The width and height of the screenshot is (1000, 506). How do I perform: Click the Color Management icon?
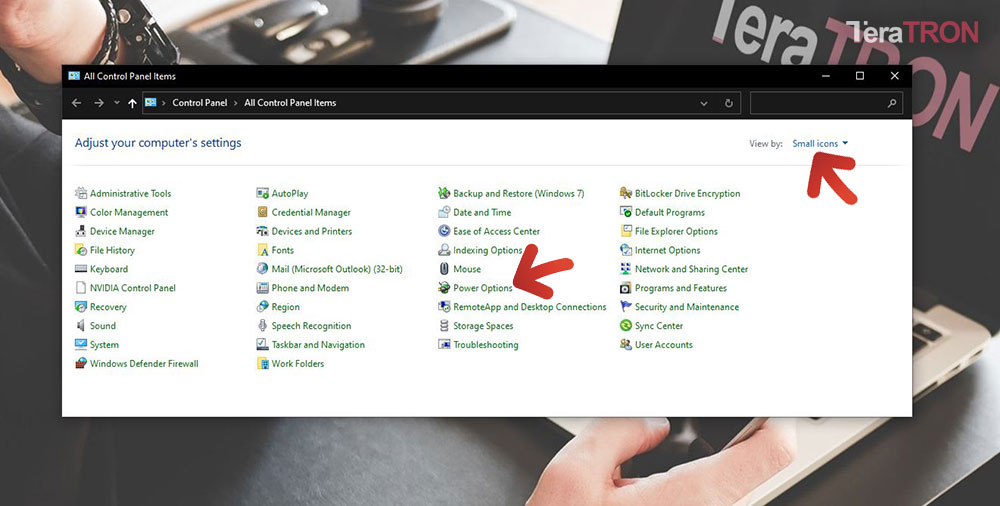[81, 212]
